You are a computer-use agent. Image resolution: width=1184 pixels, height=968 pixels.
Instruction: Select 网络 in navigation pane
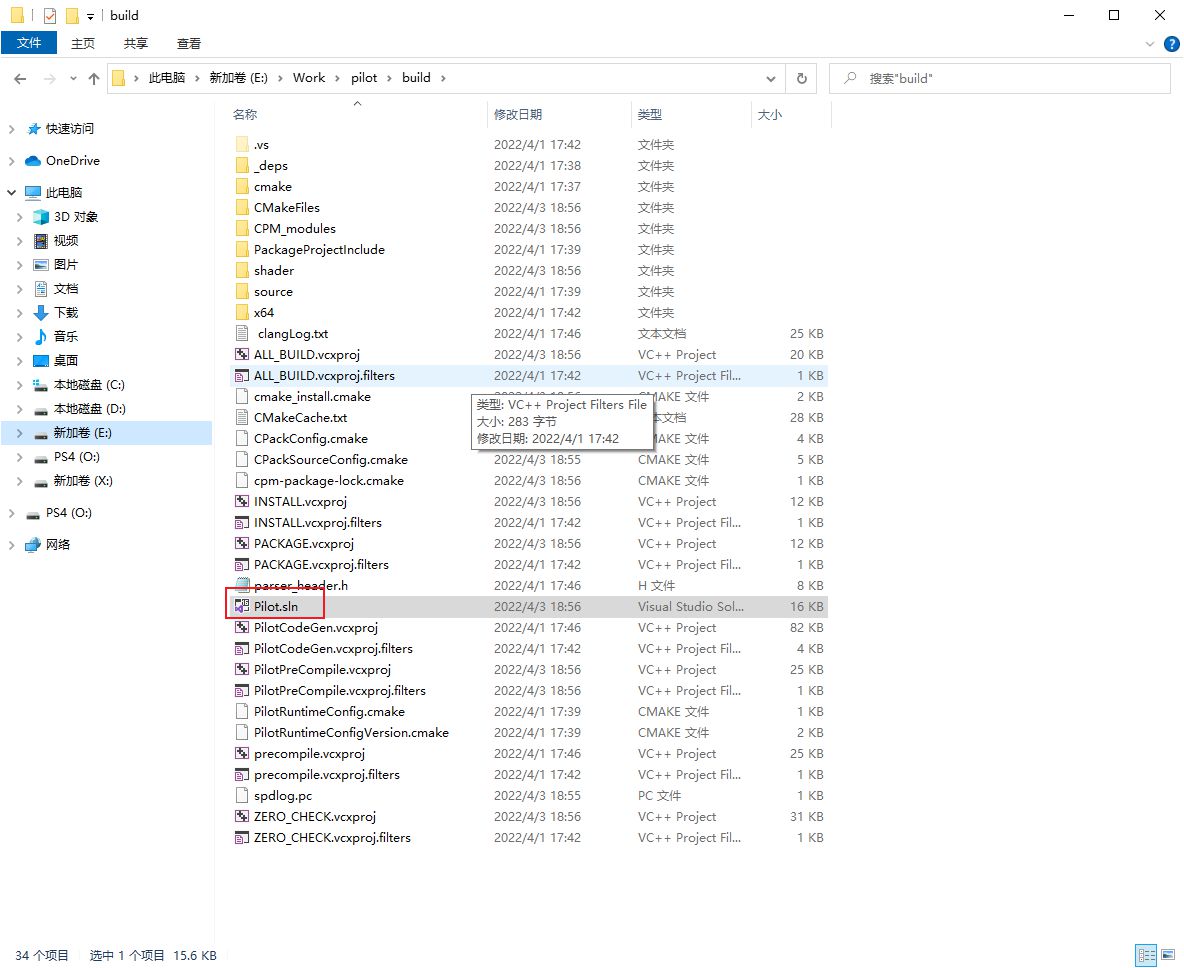coord(57,544)
